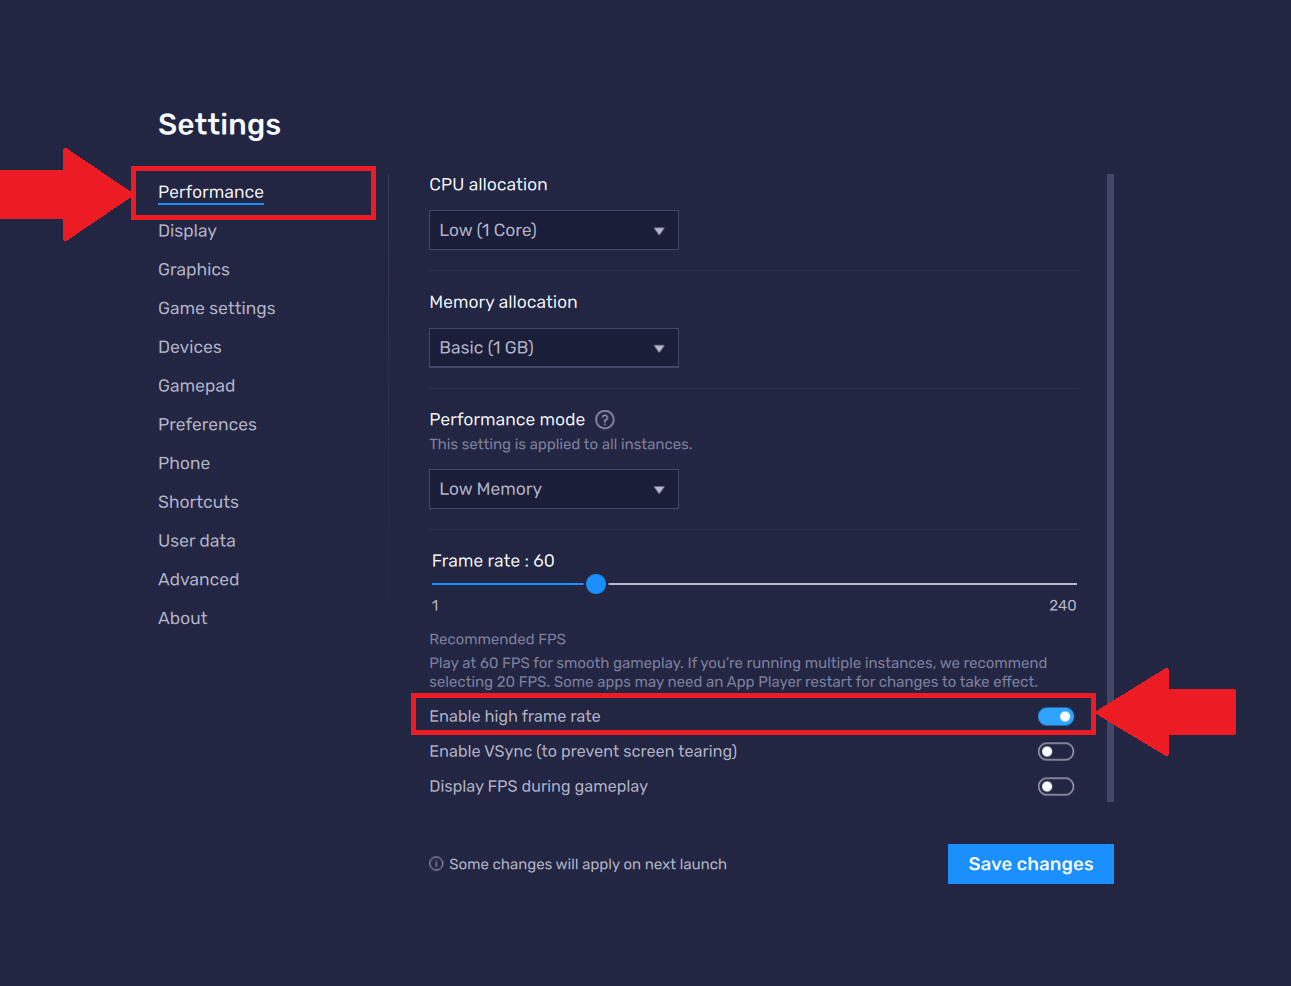Open the Performance mode Low Memory dropdown

(x=553, y=489)
